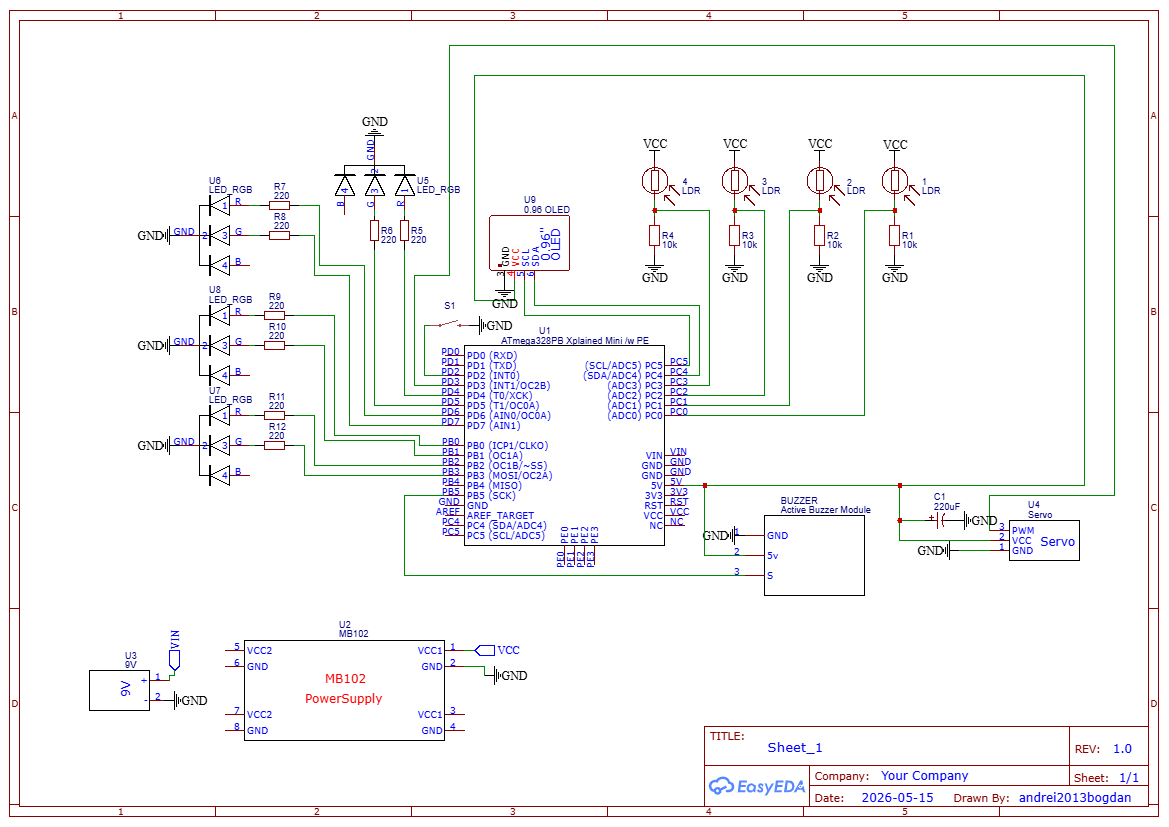
Task: Select resistor R6 220 symbol
Action: pyautogui.click(x=374, y=230)
